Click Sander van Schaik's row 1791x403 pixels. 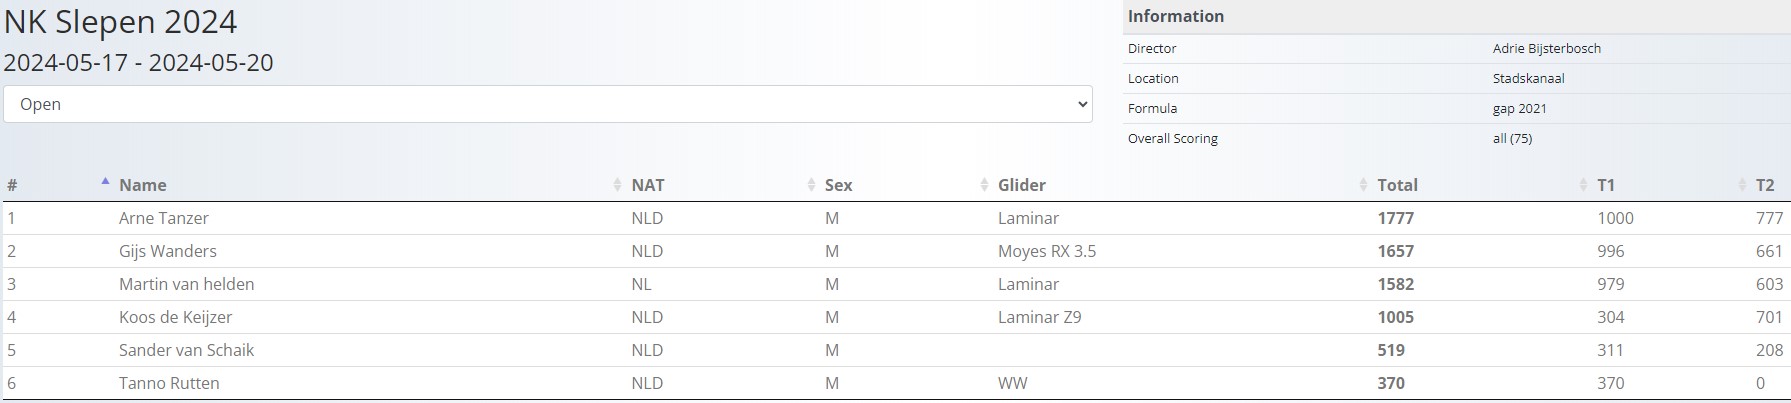186,350
